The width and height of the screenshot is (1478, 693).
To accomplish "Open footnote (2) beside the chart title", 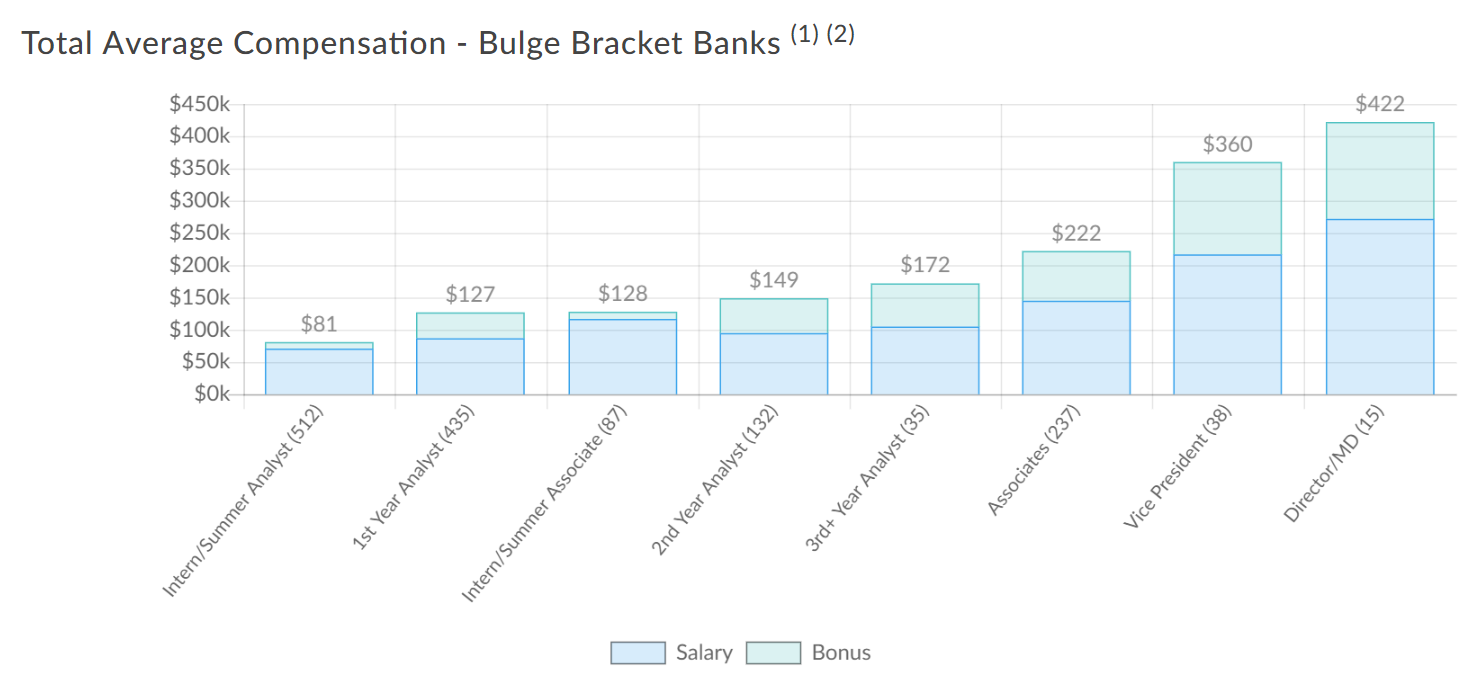I will tap(840, 37).
